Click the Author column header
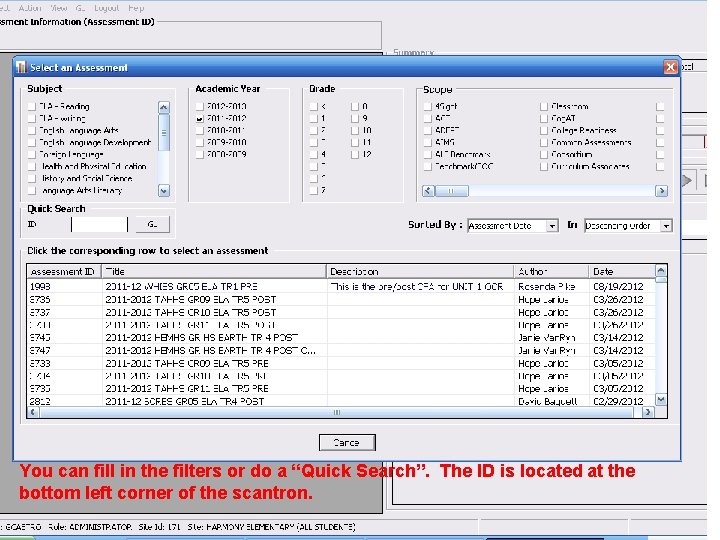 click(551, 271)
